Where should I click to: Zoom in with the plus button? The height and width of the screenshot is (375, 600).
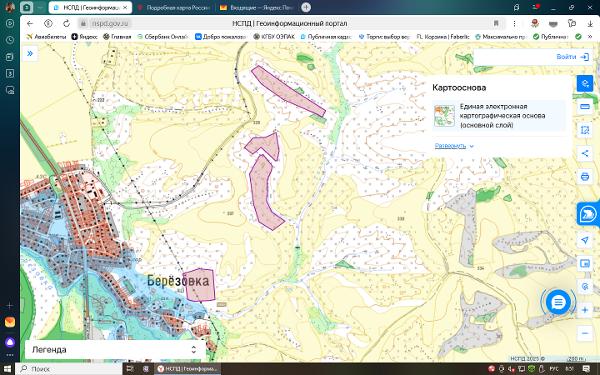coord(585,310)
